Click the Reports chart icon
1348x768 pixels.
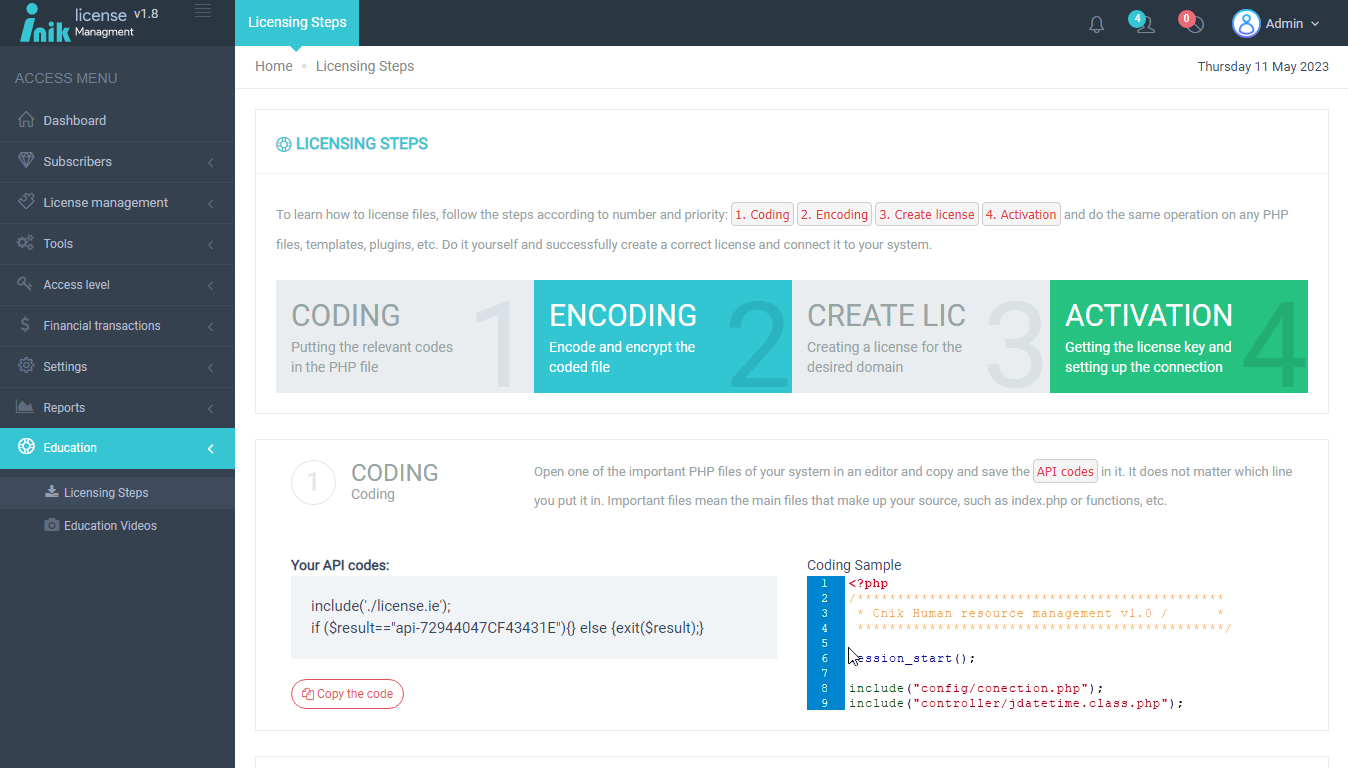coord(26,407)
